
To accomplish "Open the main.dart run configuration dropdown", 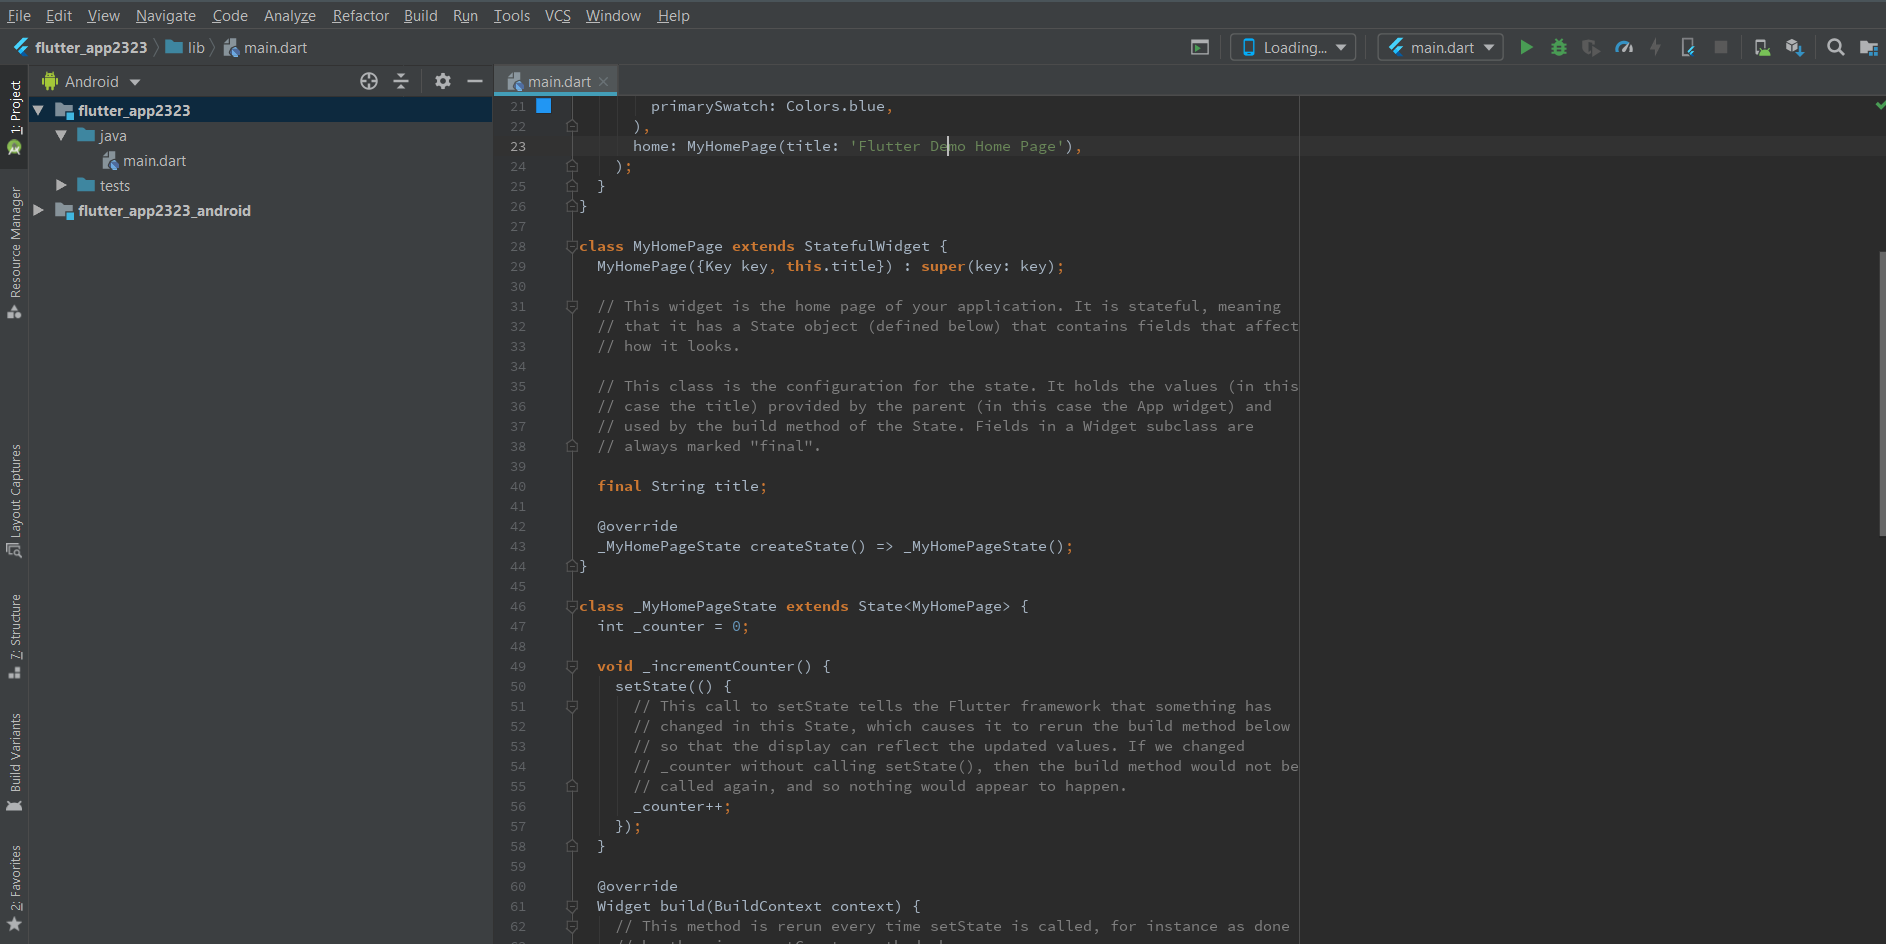I will coord(1440,47).
